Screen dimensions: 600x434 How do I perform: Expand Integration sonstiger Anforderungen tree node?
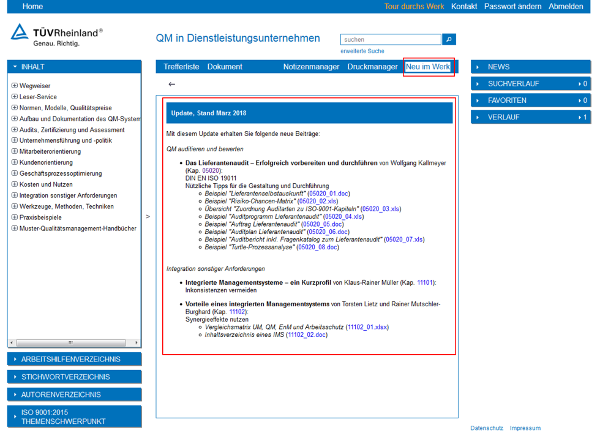click(14, 195)
